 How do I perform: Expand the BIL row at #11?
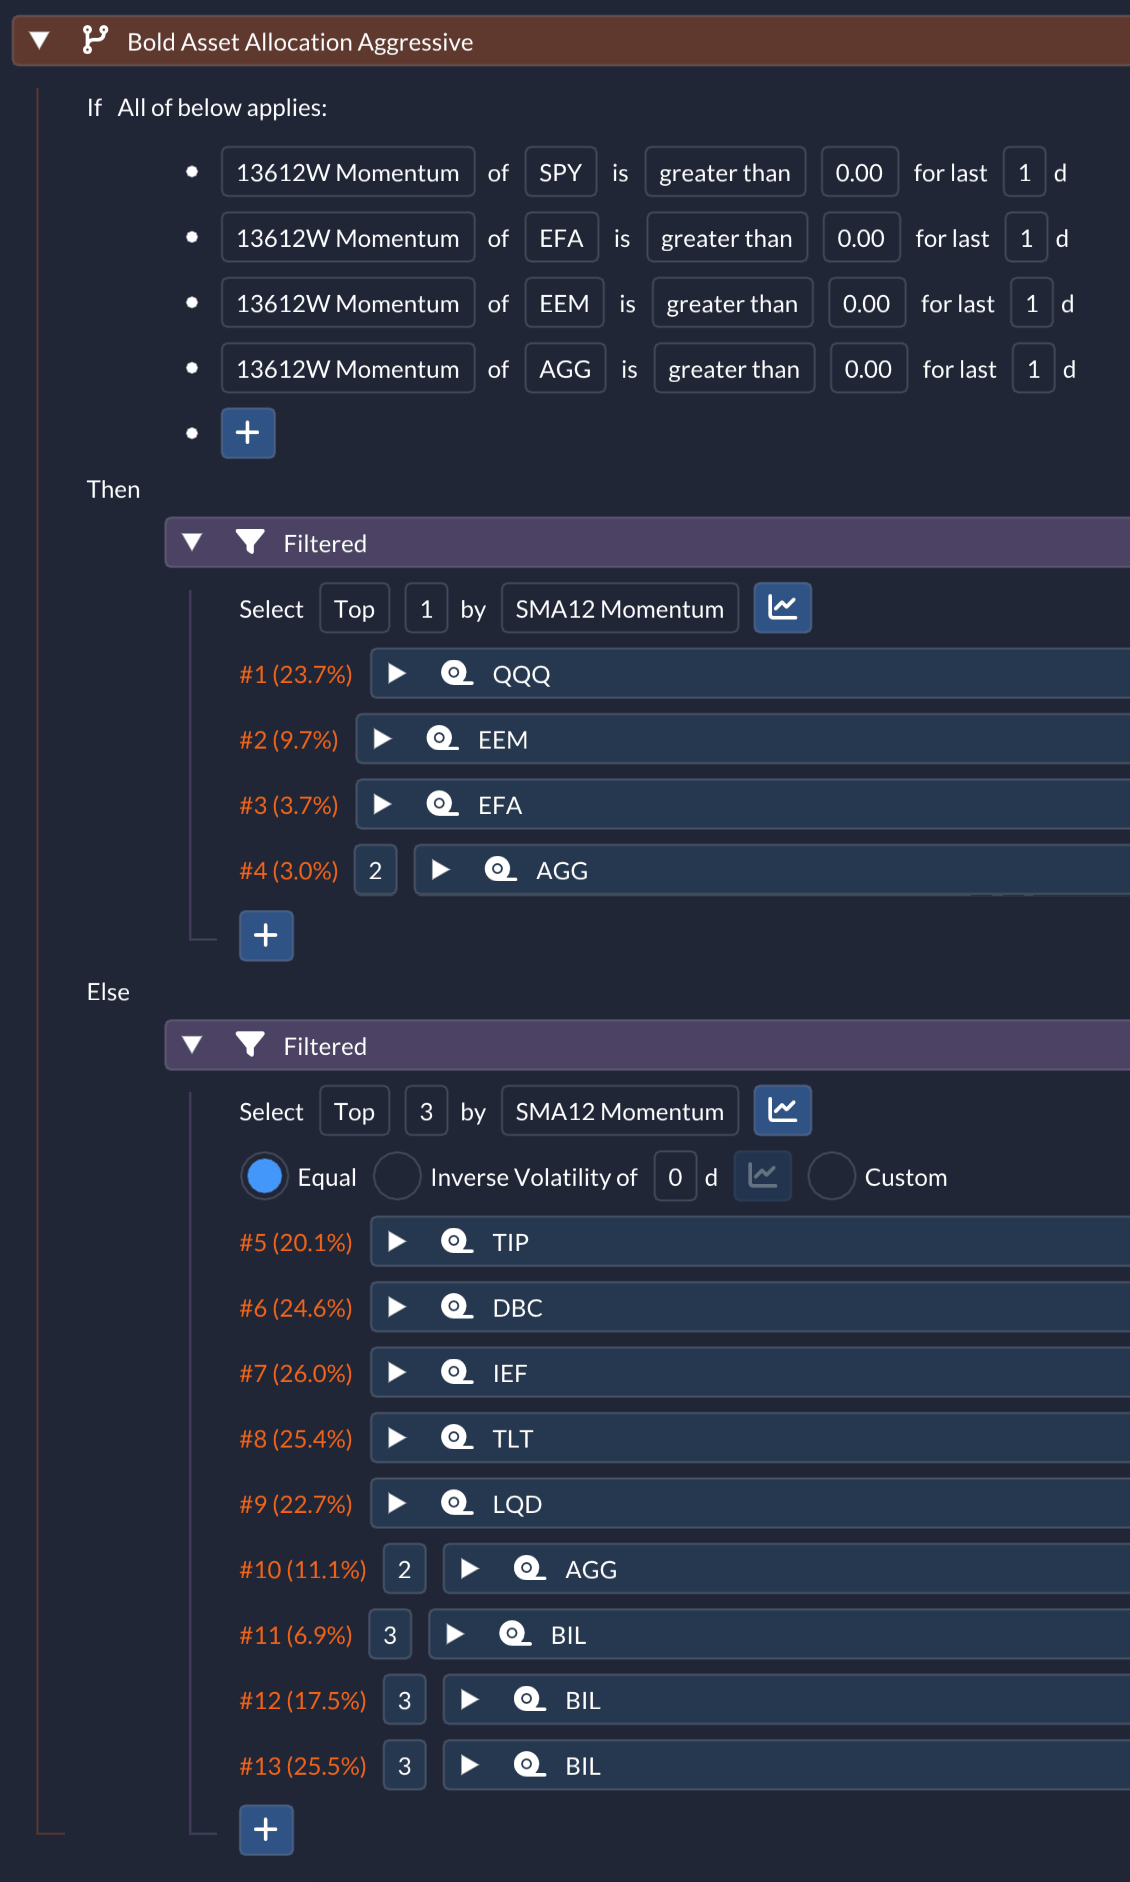455,1633
